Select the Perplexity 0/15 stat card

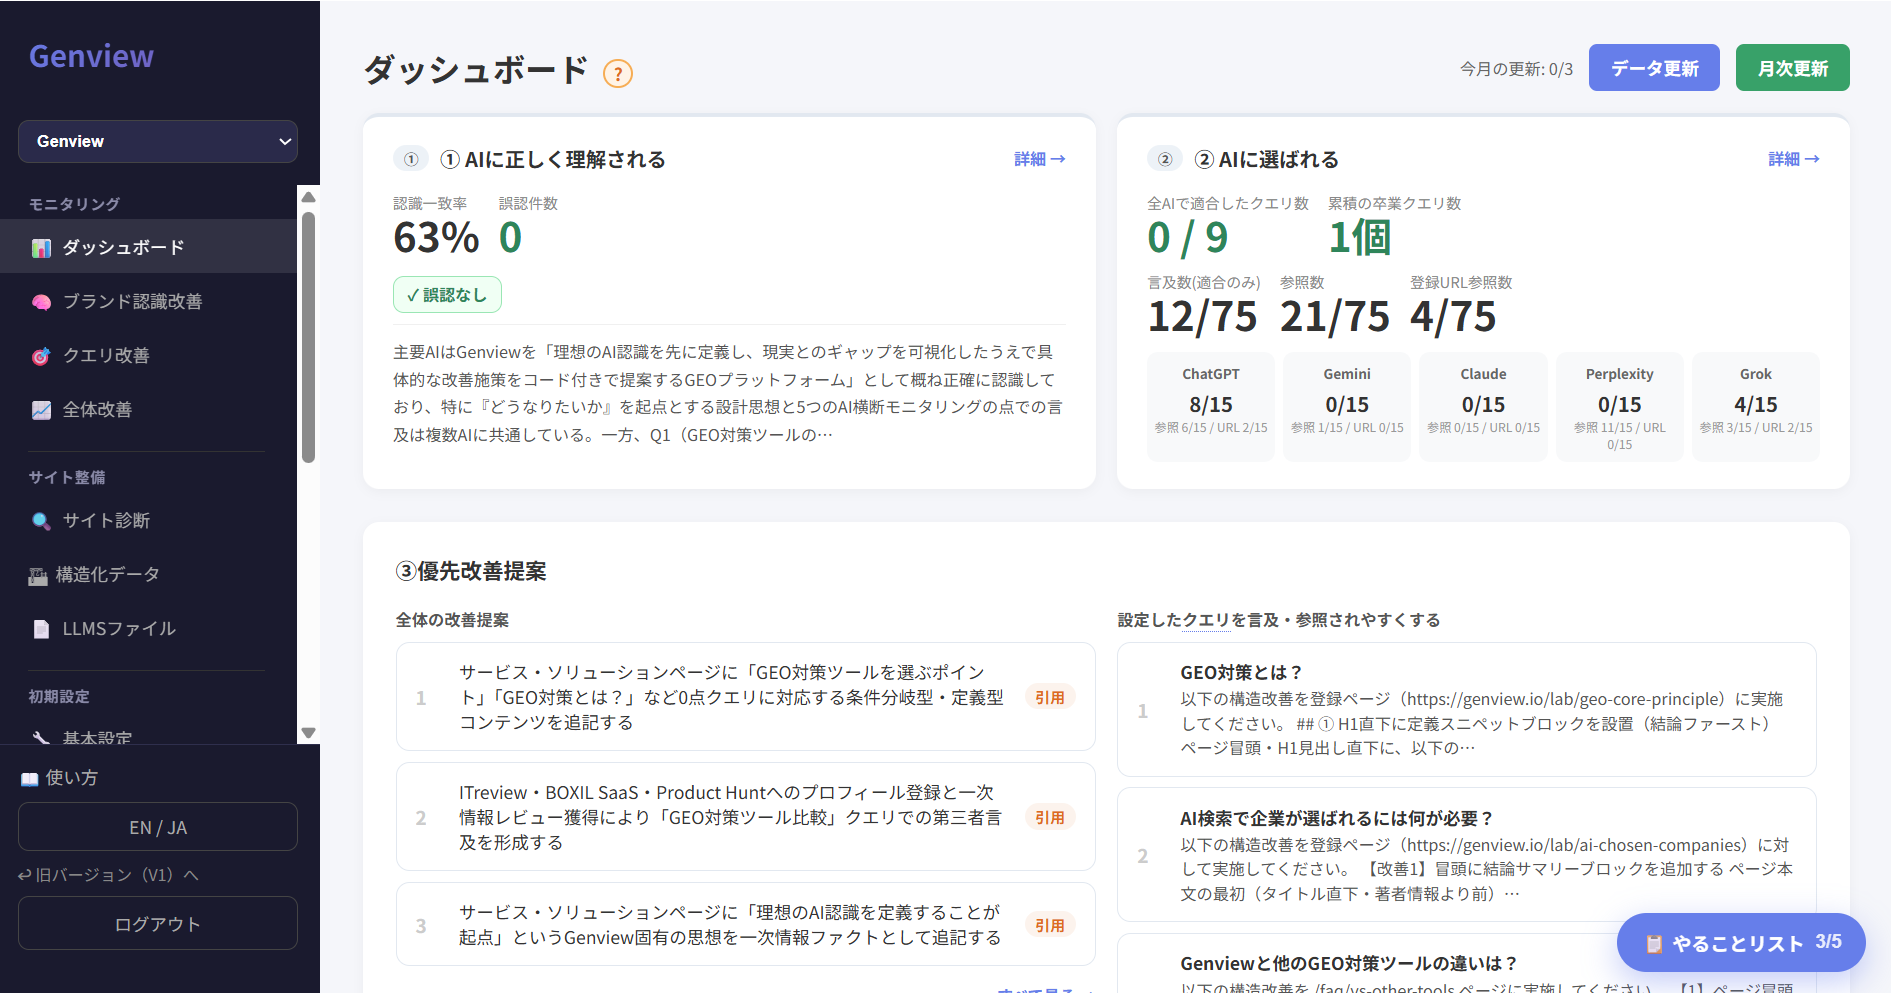coord(1619,406)
